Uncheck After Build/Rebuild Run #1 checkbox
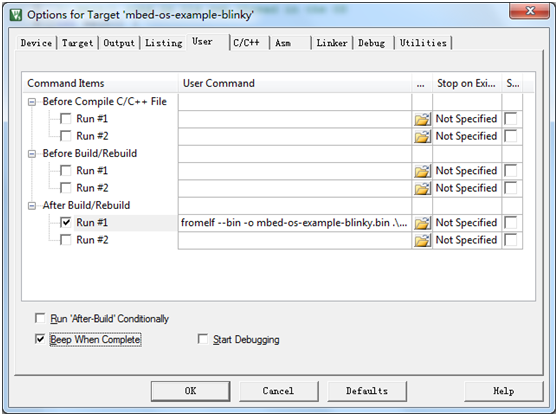 [x=65, y=223]
